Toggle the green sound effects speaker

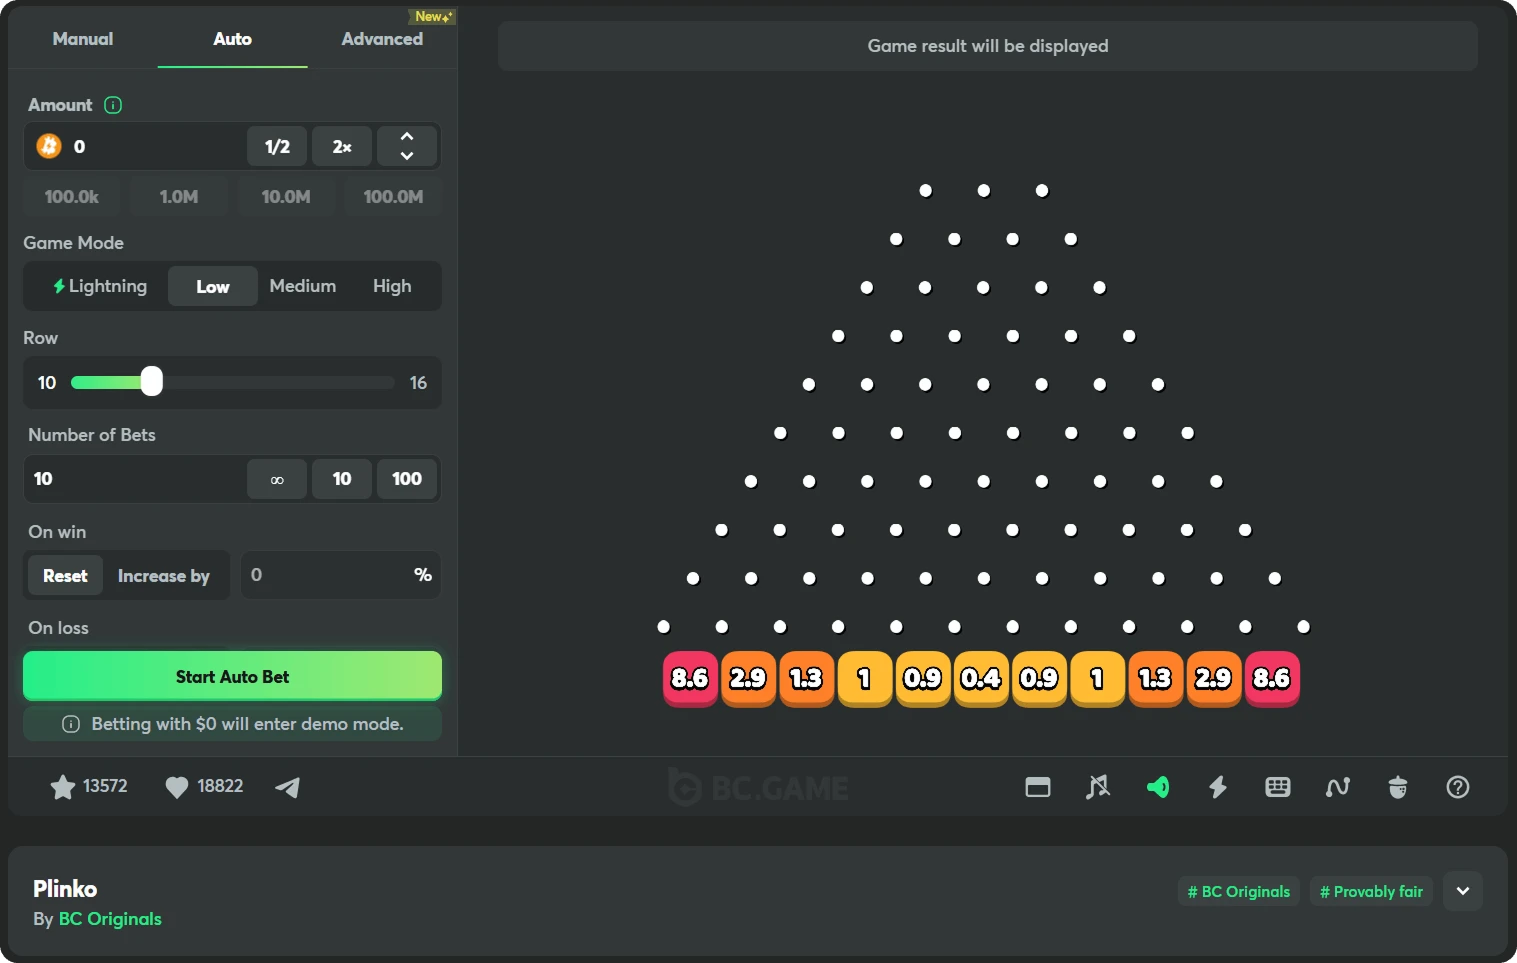tap(1158, 787)
